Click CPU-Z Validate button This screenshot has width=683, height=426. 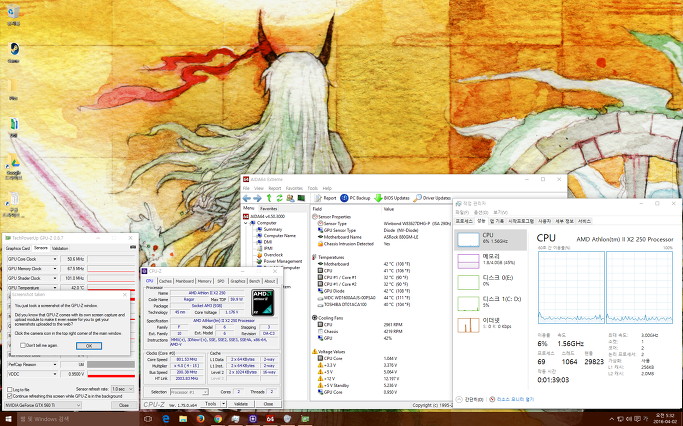point(241,404)
